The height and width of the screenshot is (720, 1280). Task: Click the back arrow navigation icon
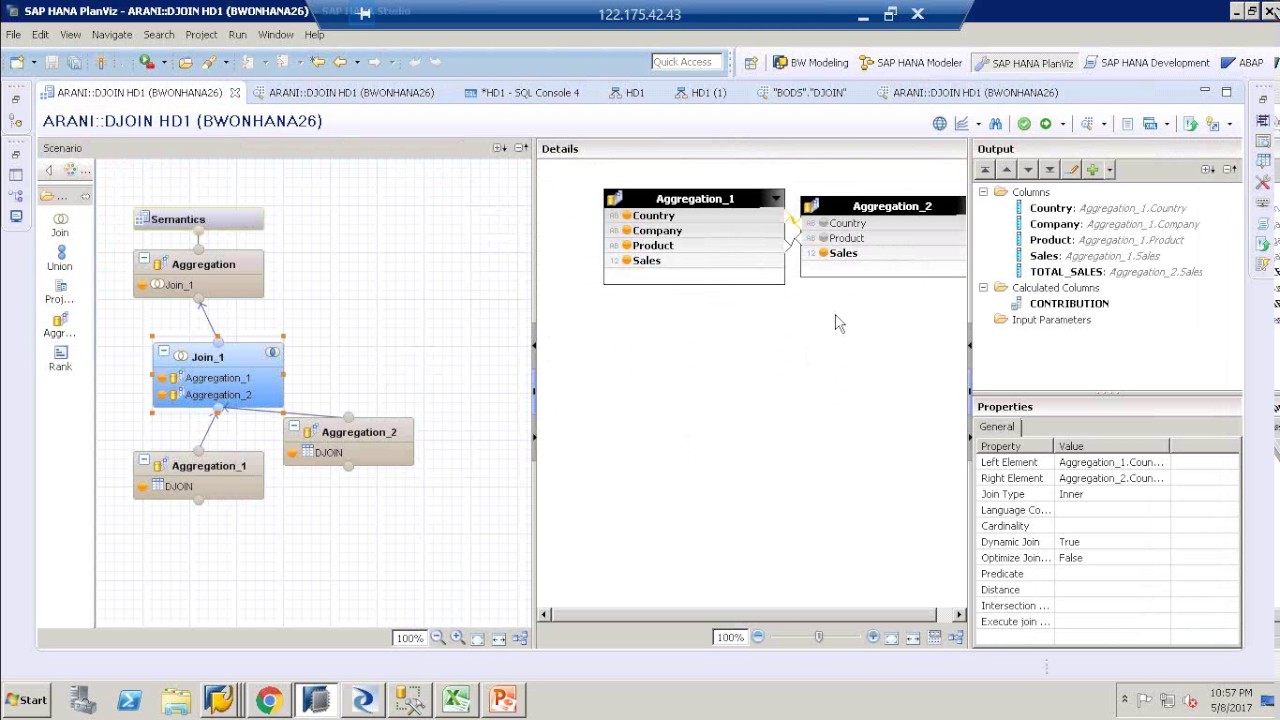340,62
